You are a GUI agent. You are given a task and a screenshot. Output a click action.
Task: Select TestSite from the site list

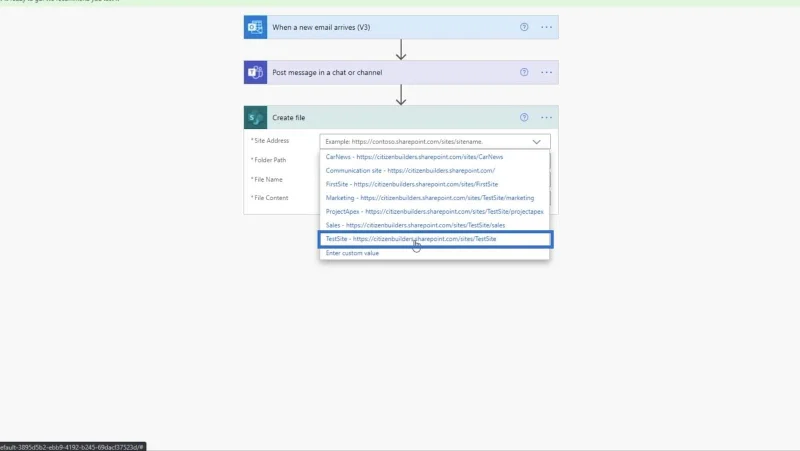pos(435,239)
